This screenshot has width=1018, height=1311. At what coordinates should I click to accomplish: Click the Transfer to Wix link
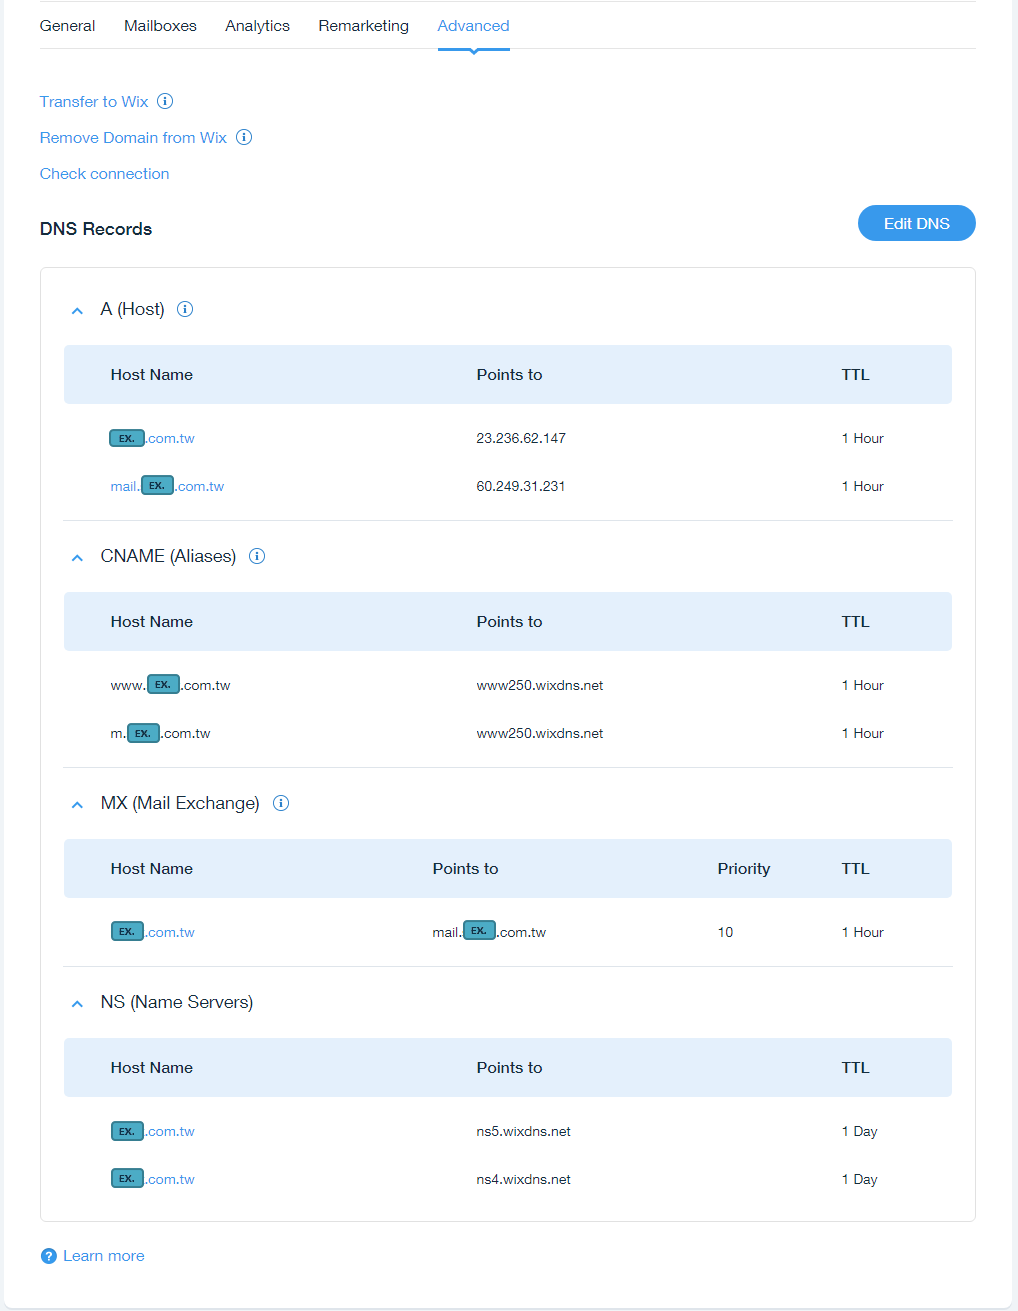pyautogui.click(x=94, y=102)
